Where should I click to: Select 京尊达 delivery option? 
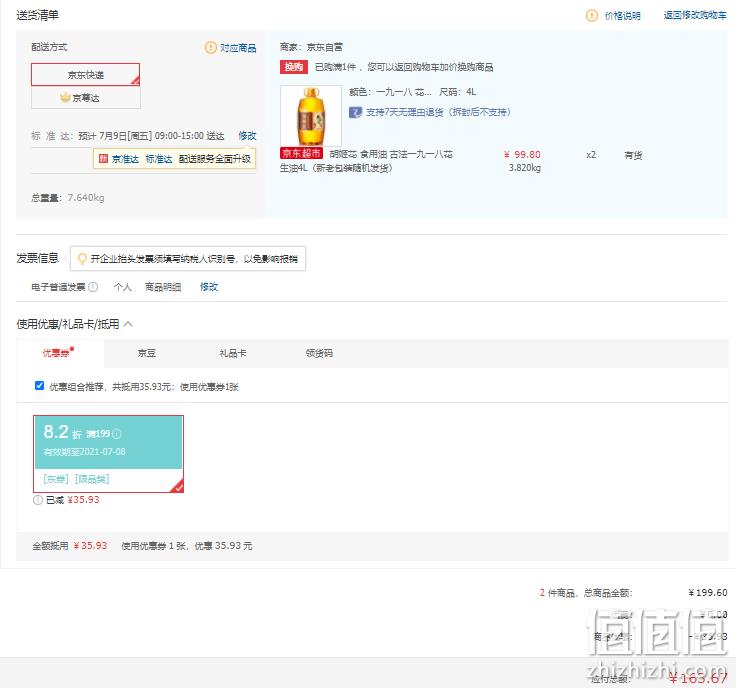coord(85,98)
